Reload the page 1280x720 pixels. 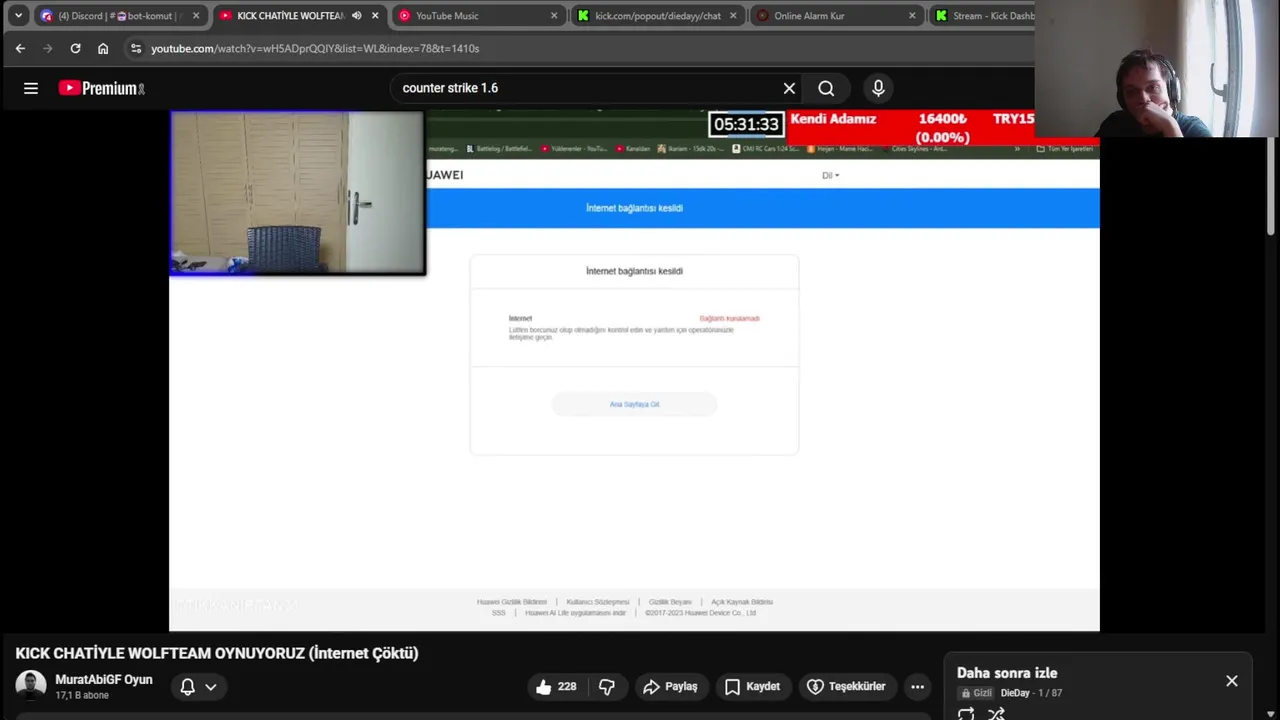[x=75, y=48]
